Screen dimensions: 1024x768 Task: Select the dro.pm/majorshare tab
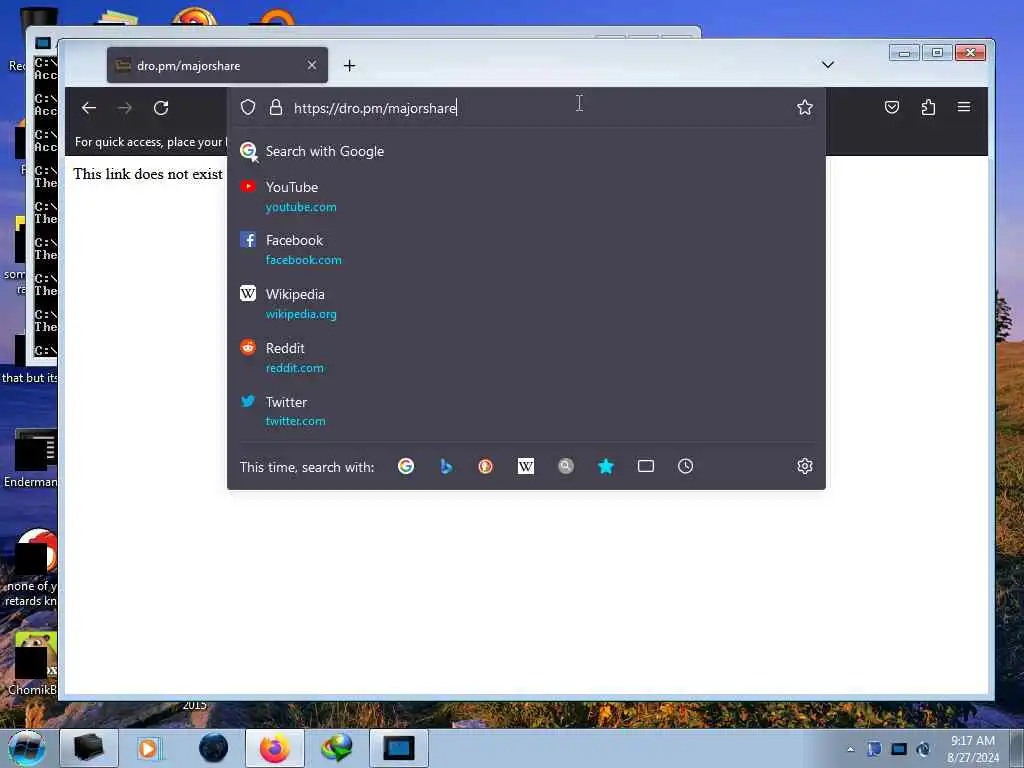pos(217,65)
